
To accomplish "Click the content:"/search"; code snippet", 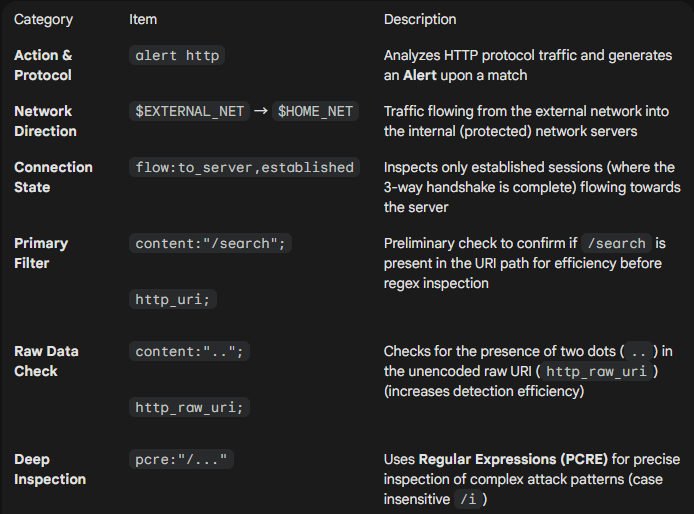I will pos(210,244).
